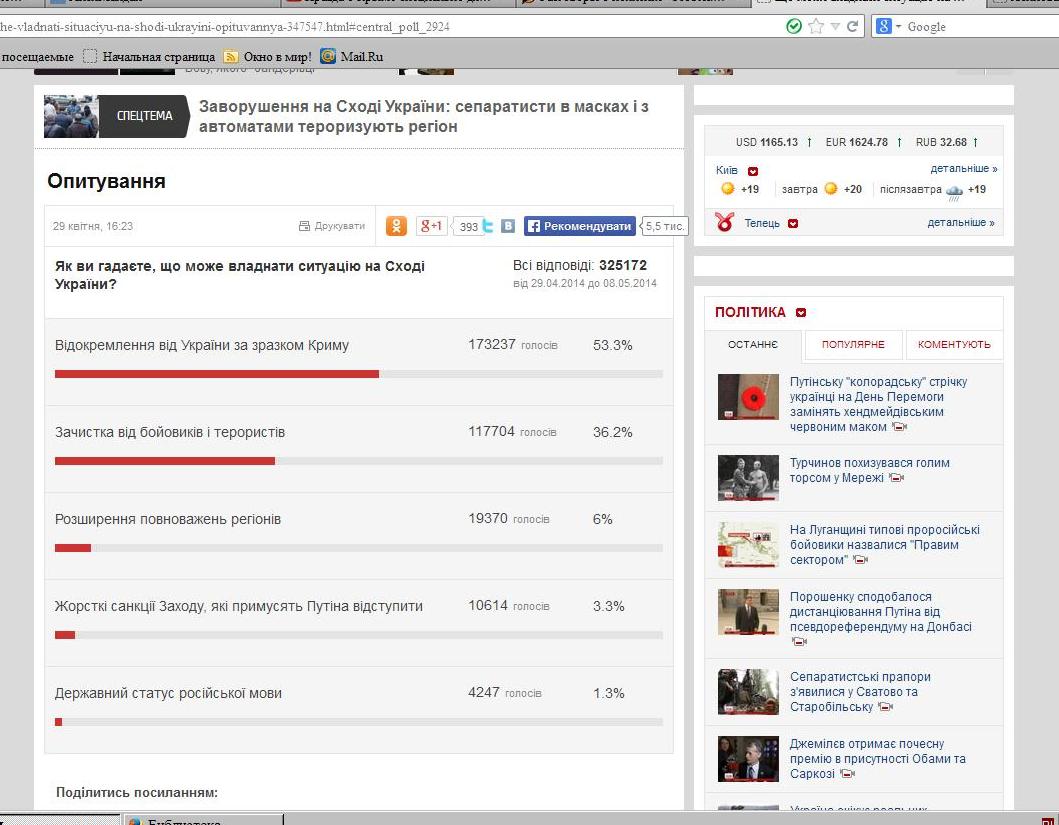The height and width of the screenshot is (825, 1059).
Task: Click the Facebook Рекомендувати button
Action: (x=579, y=226)
